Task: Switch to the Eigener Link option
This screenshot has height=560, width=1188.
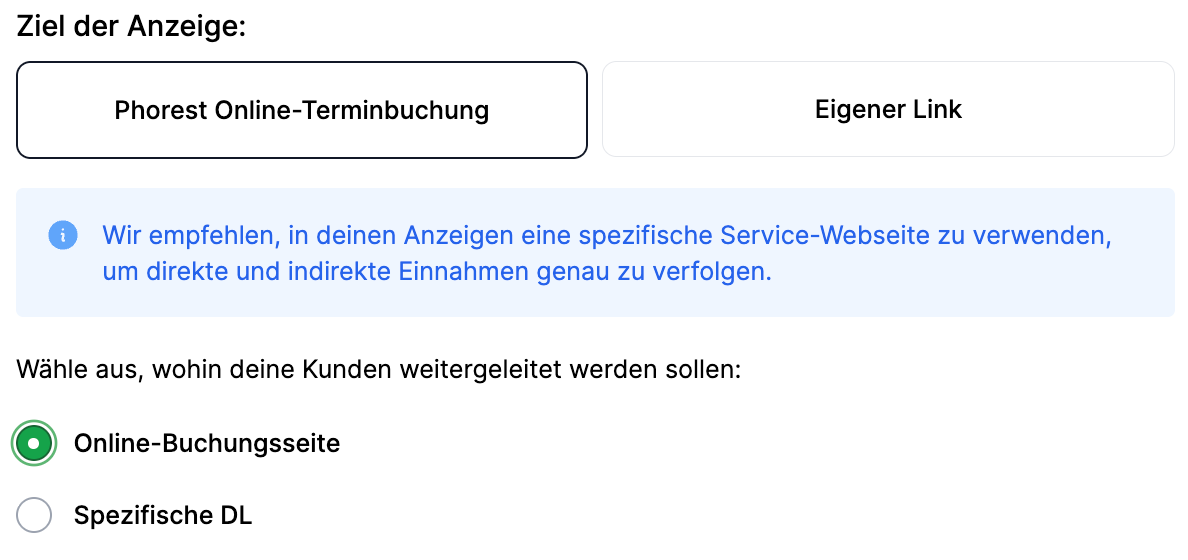Action: pos(888,110)
